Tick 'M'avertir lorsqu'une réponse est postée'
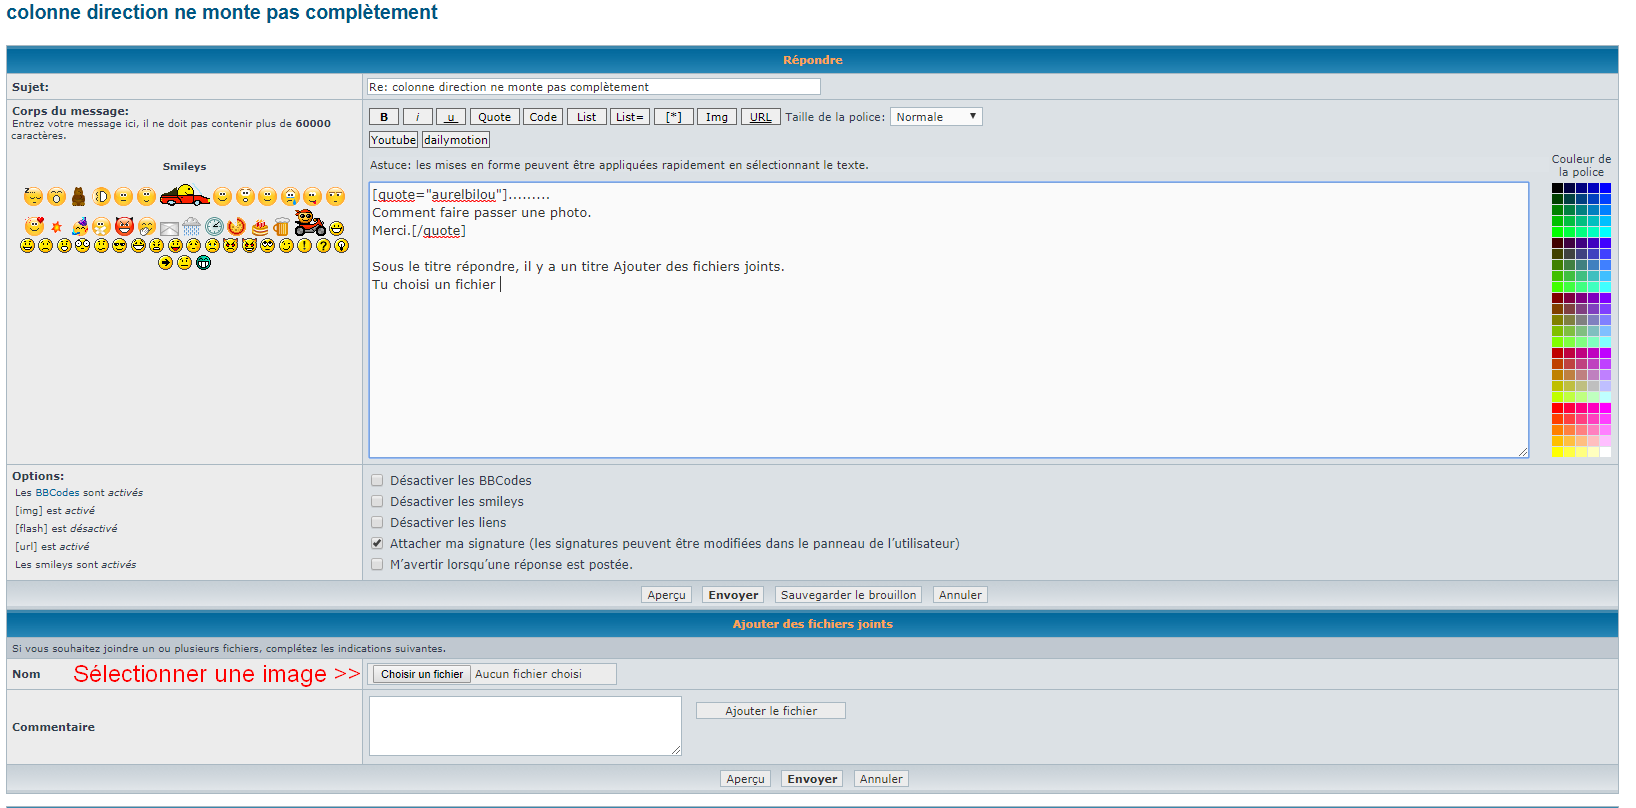This screenshot has height=808, width=1636. point(377,565)
